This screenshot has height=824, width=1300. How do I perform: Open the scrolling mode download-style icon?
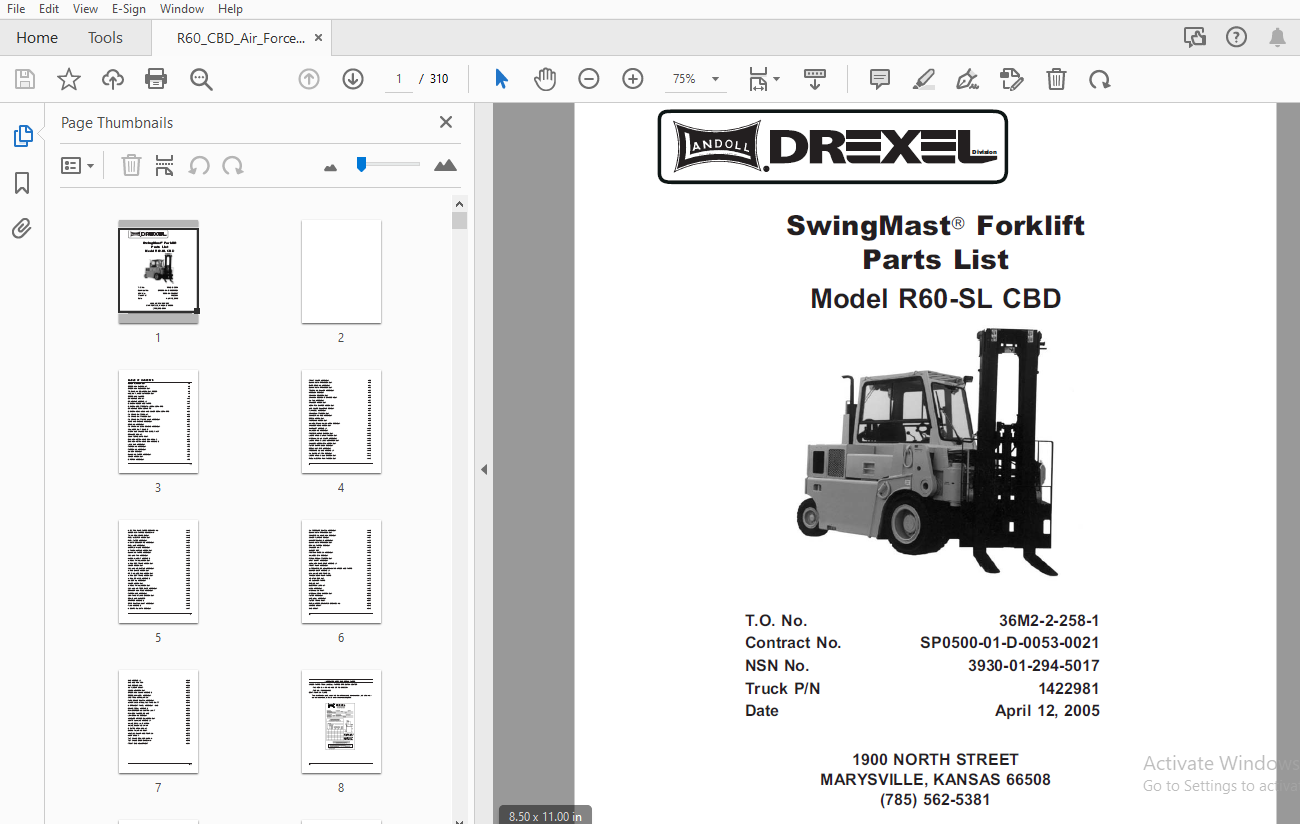(815, 79)
